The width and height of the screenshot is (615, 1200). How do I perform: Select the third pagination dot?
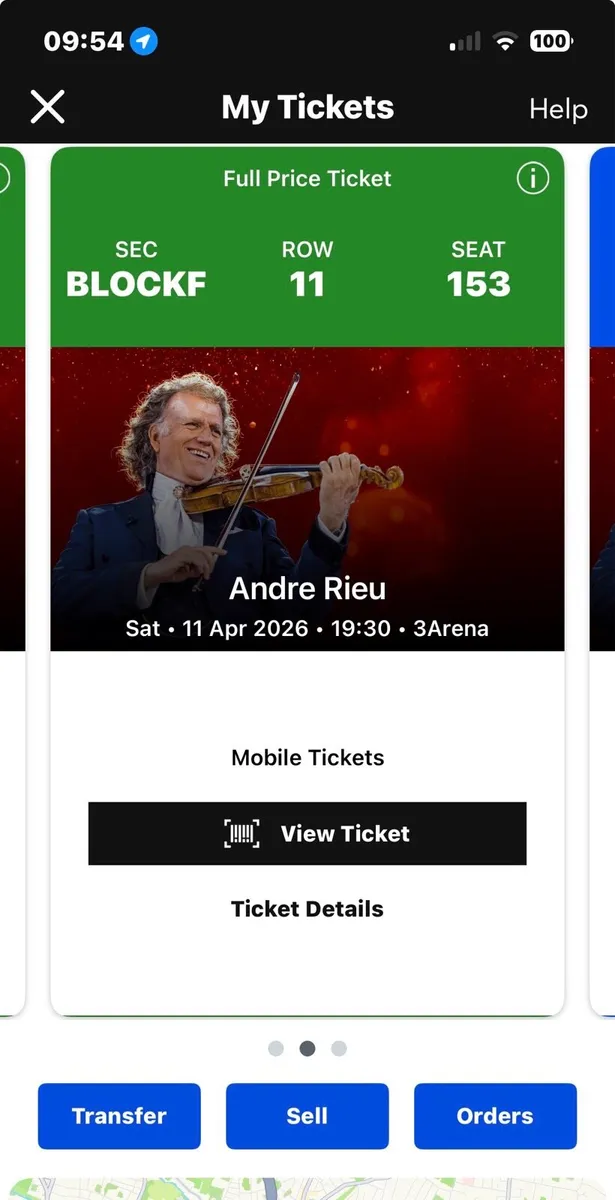(339, 1048)
